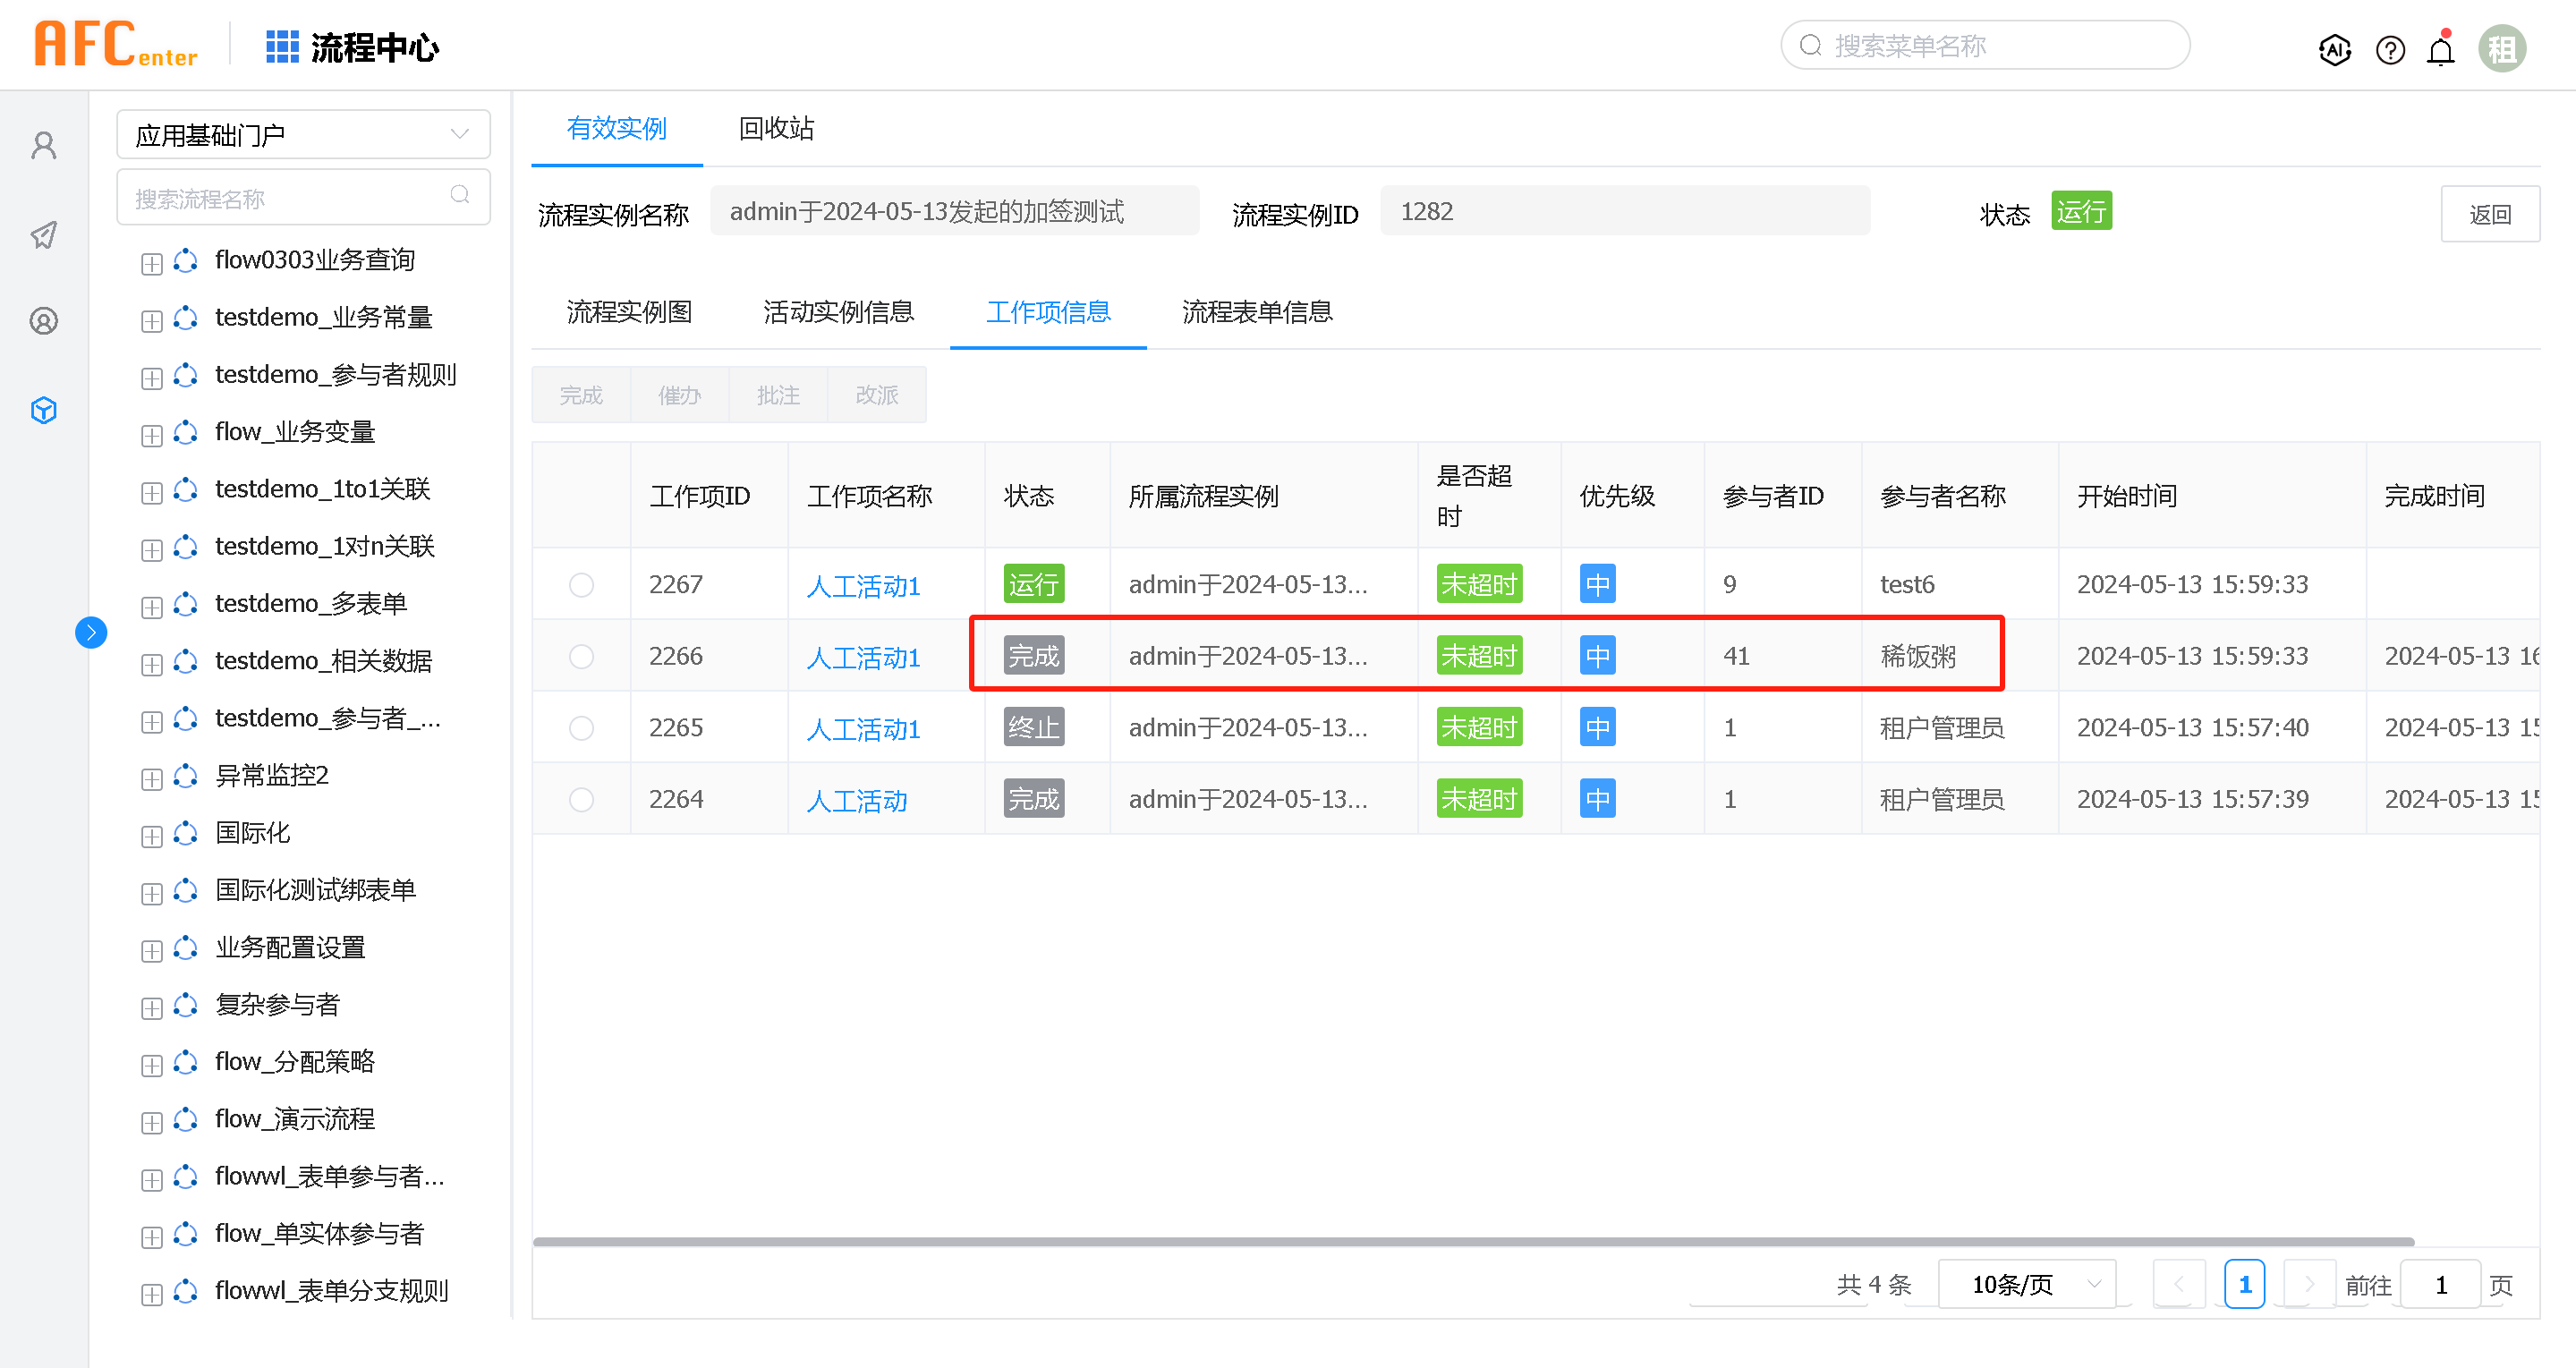Screen dimensions: 2576x1368
Task: Open the notification bell
Action: tap(2441, 49)
